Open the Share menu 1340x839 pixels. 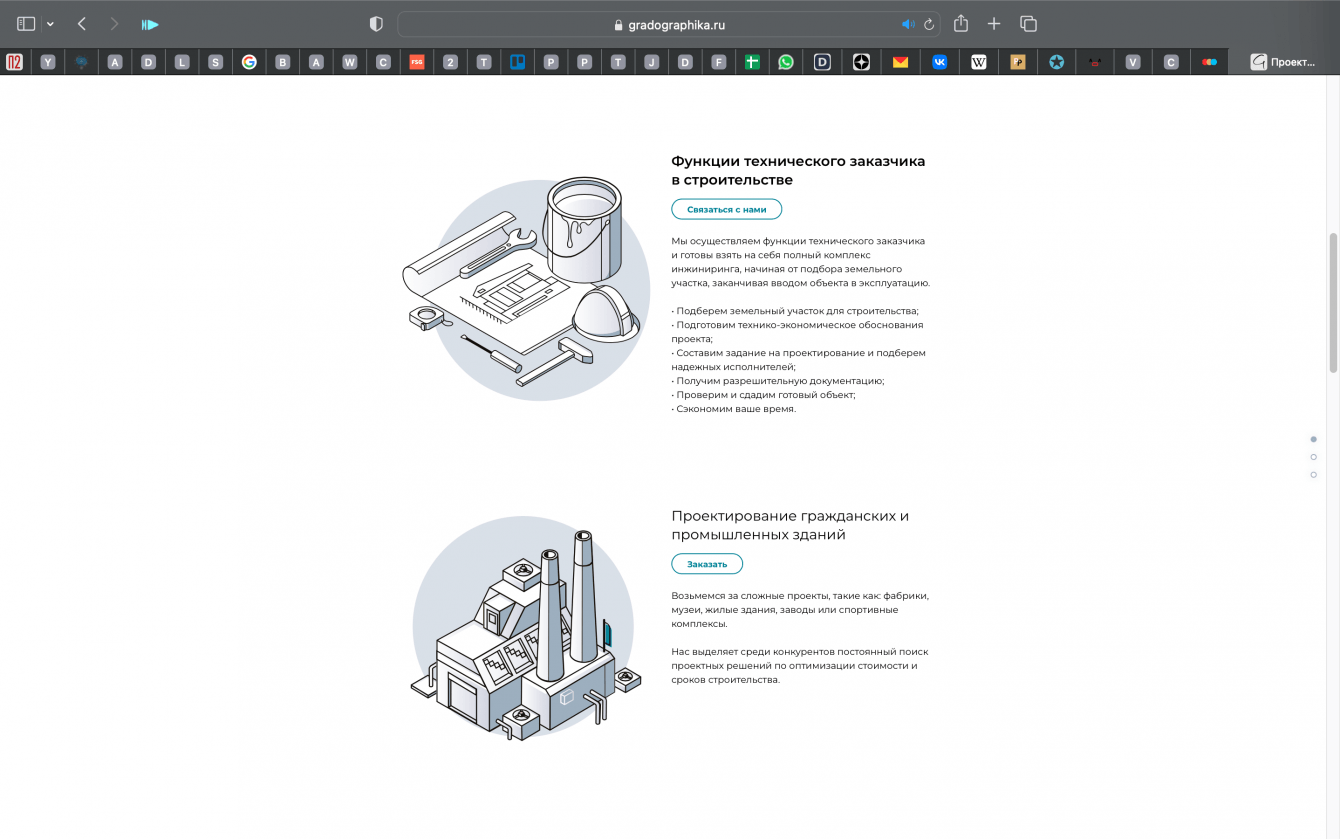pyautogui.click(x=961, y=23)
